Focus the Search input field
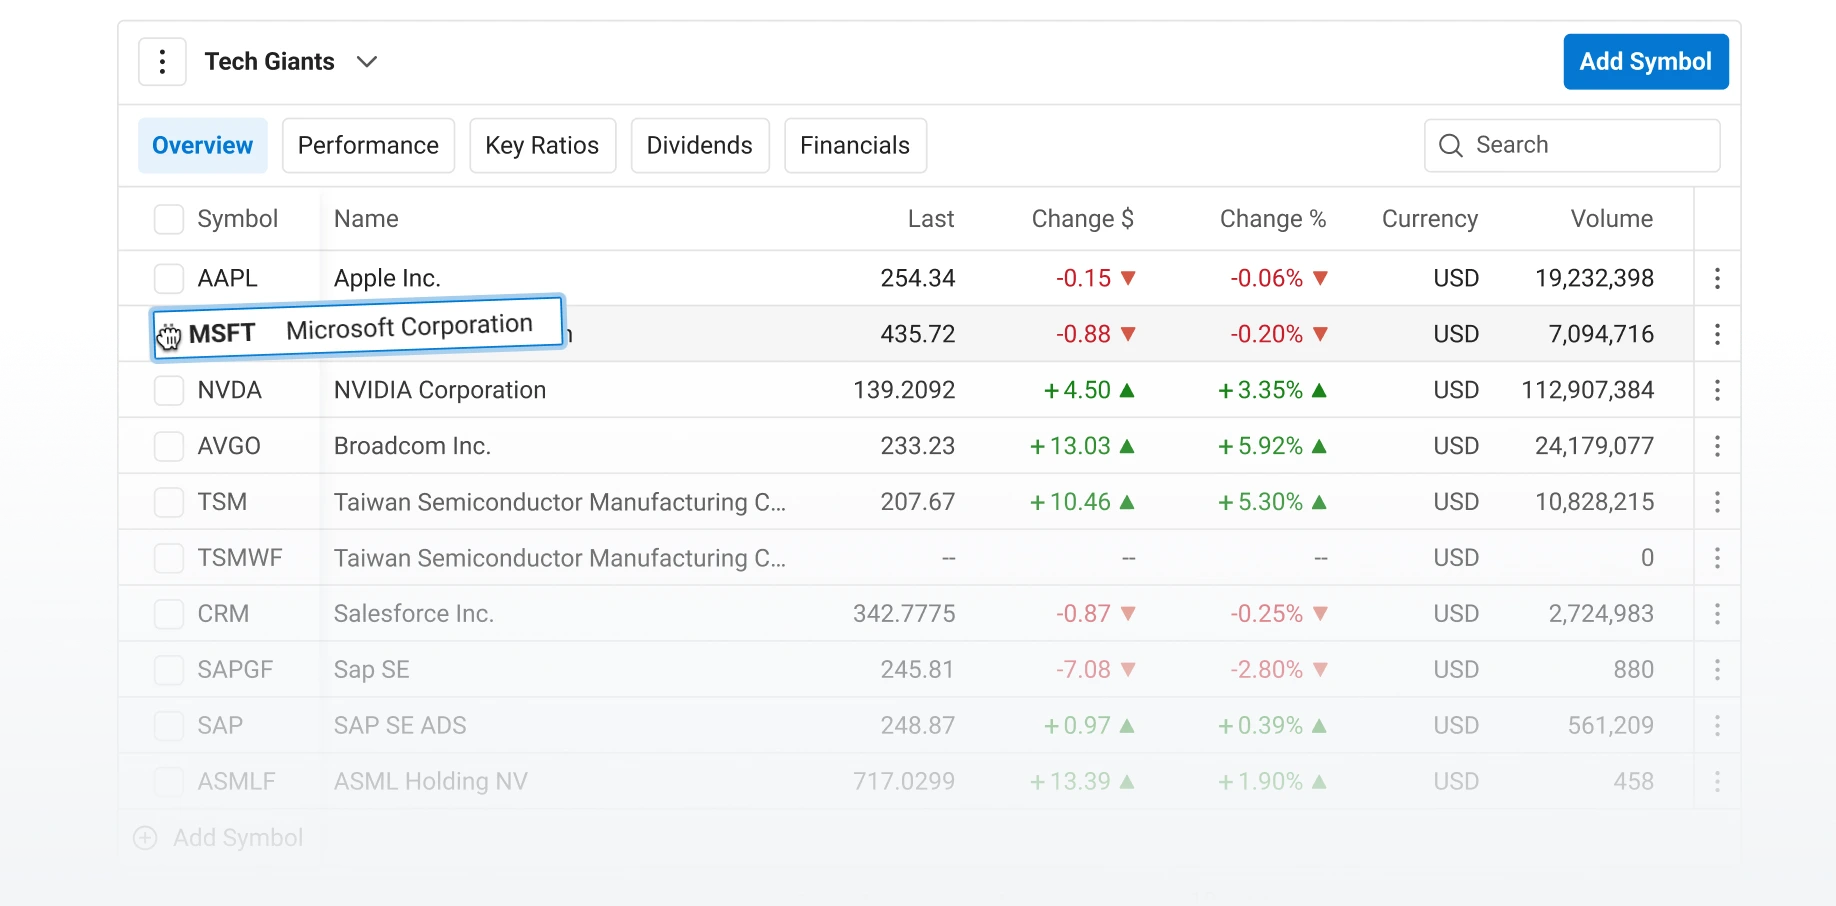This screenshot has height=906, width=1836. pyautogui.click(x=1572, y=146)
